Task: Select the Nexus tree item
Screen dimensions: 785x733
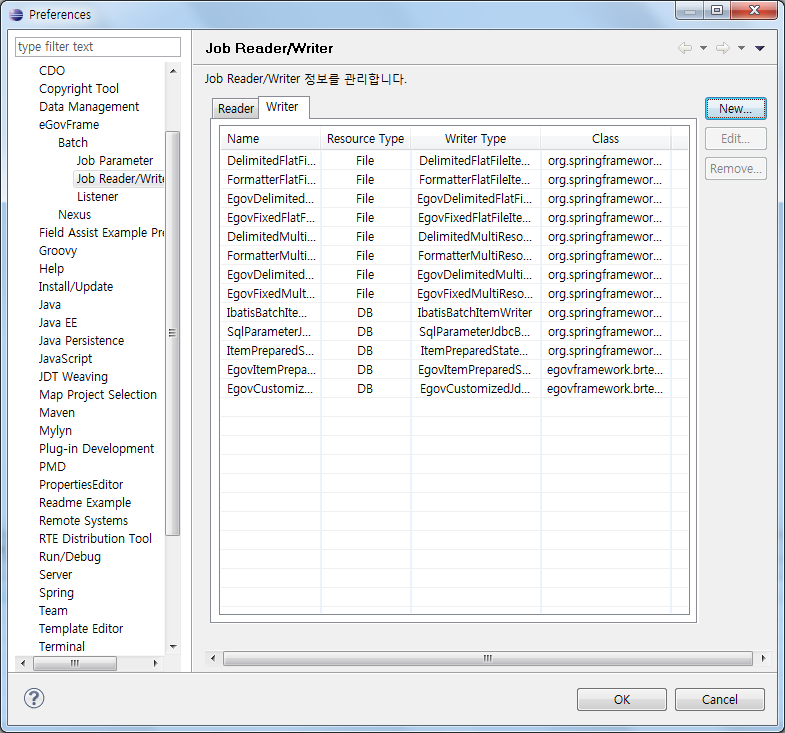Action: click(74, 214)
